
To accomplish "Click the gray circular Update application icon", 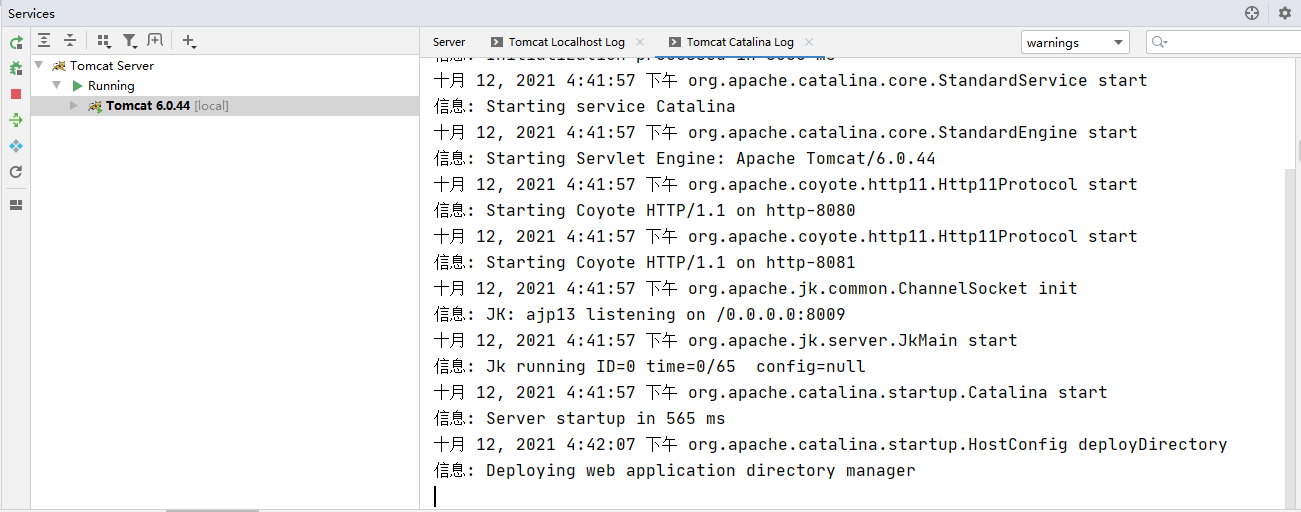I will [x=16, y=172].
